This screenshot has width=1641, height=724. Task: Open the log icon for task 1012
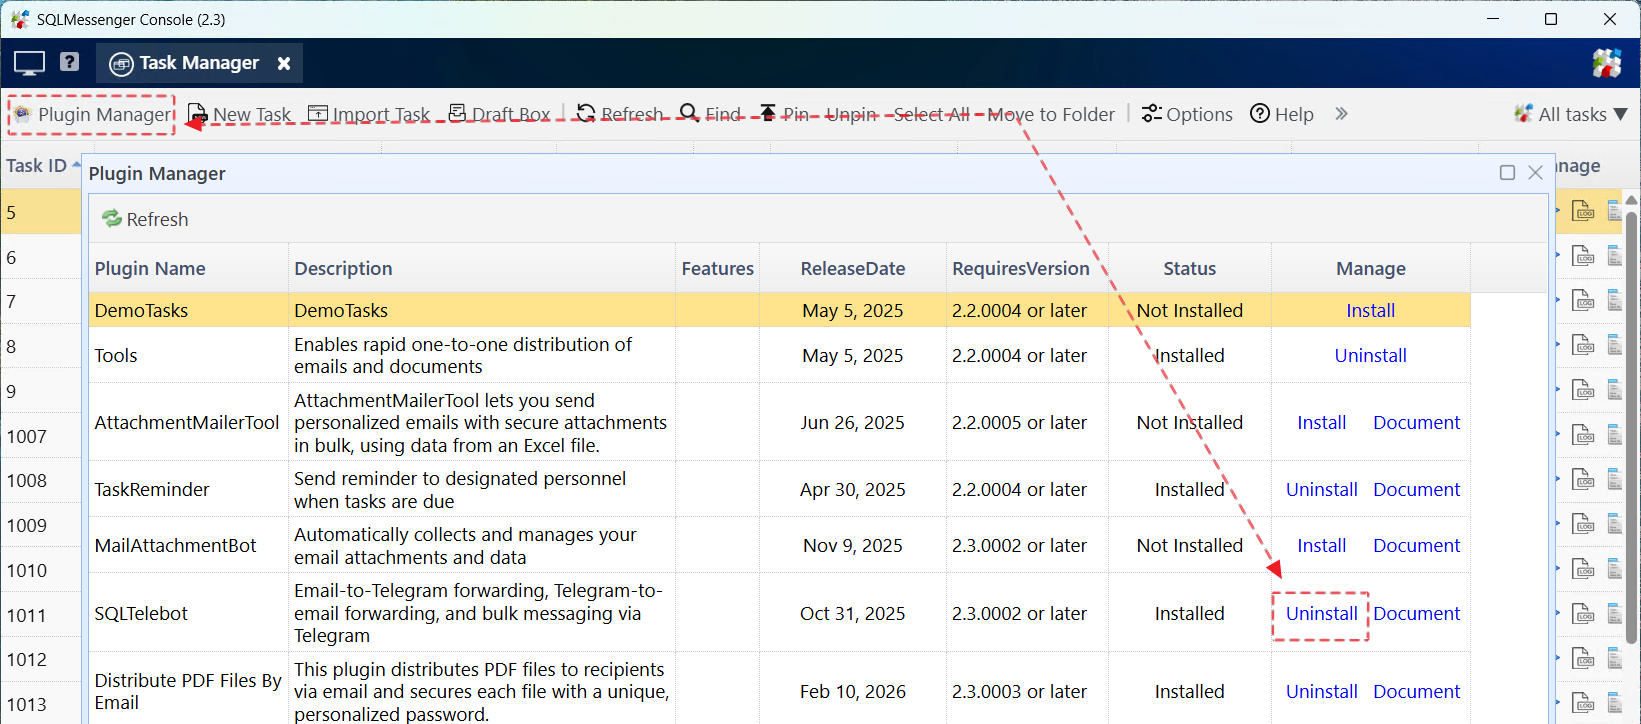(1583, 658)
